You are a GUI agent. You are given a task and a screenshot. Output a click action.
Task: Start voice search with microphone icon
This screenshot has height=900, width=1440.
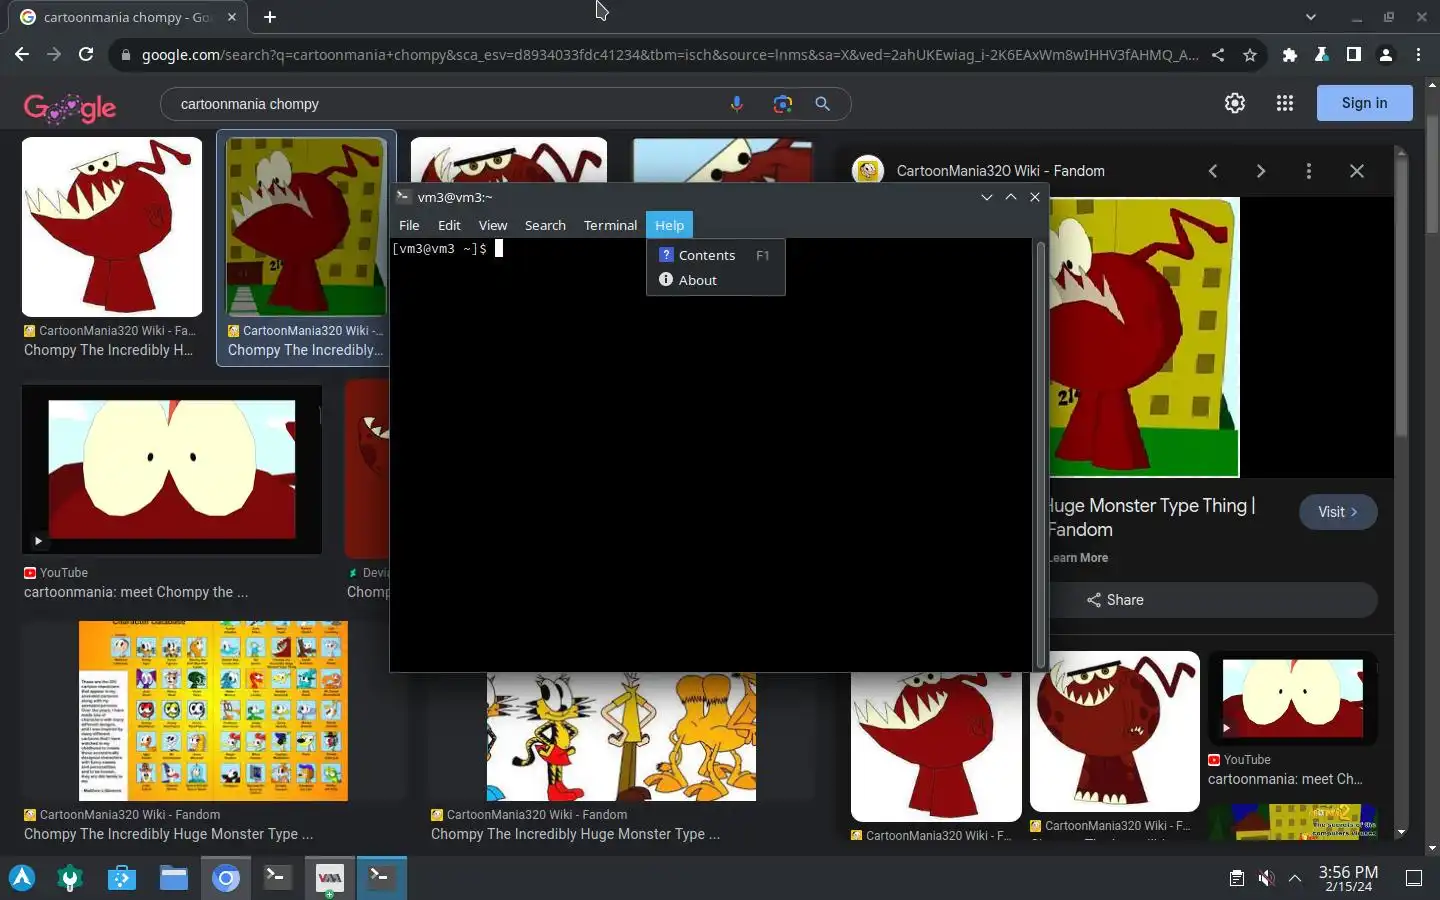[x=737, y=104]
